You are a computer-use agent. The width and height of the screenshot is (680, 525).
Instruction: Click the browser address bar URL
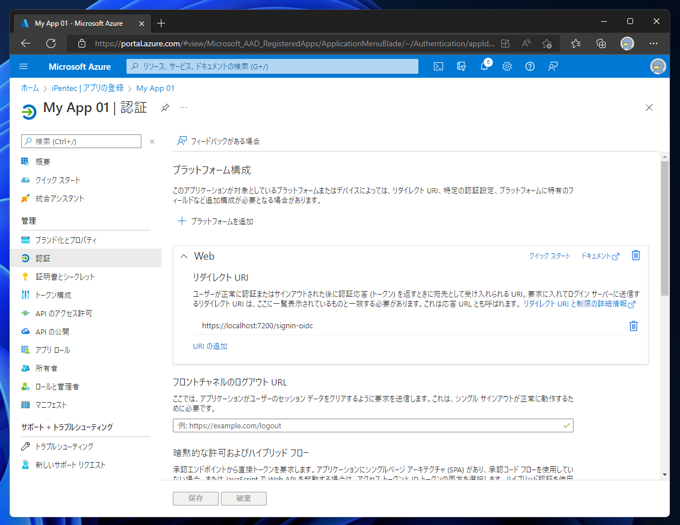pyautogui.click(x=294, y=43)
